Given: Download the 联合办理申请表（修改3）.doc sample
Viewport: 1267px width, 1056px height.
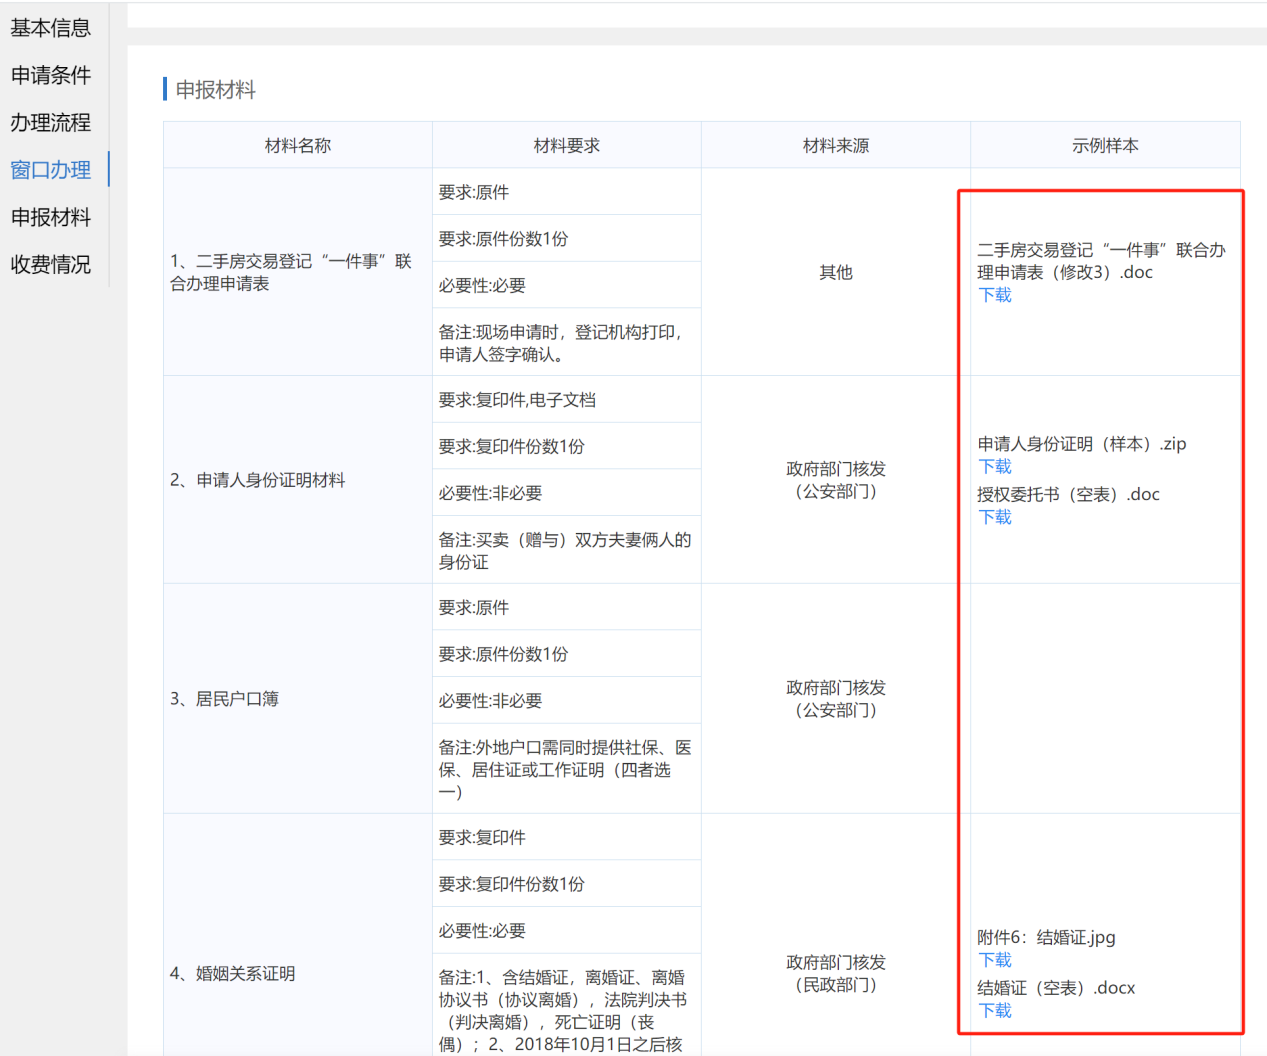Looking at the screenshot, I should pyautogui.click(x=995, y=295).
